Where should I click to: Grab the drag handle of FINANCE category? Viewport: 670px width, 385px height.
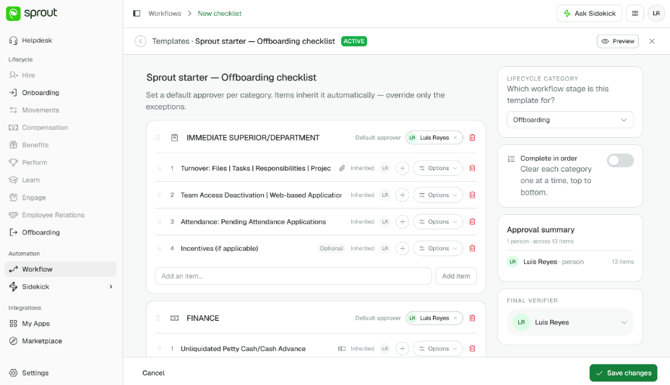tap(158, 318)
